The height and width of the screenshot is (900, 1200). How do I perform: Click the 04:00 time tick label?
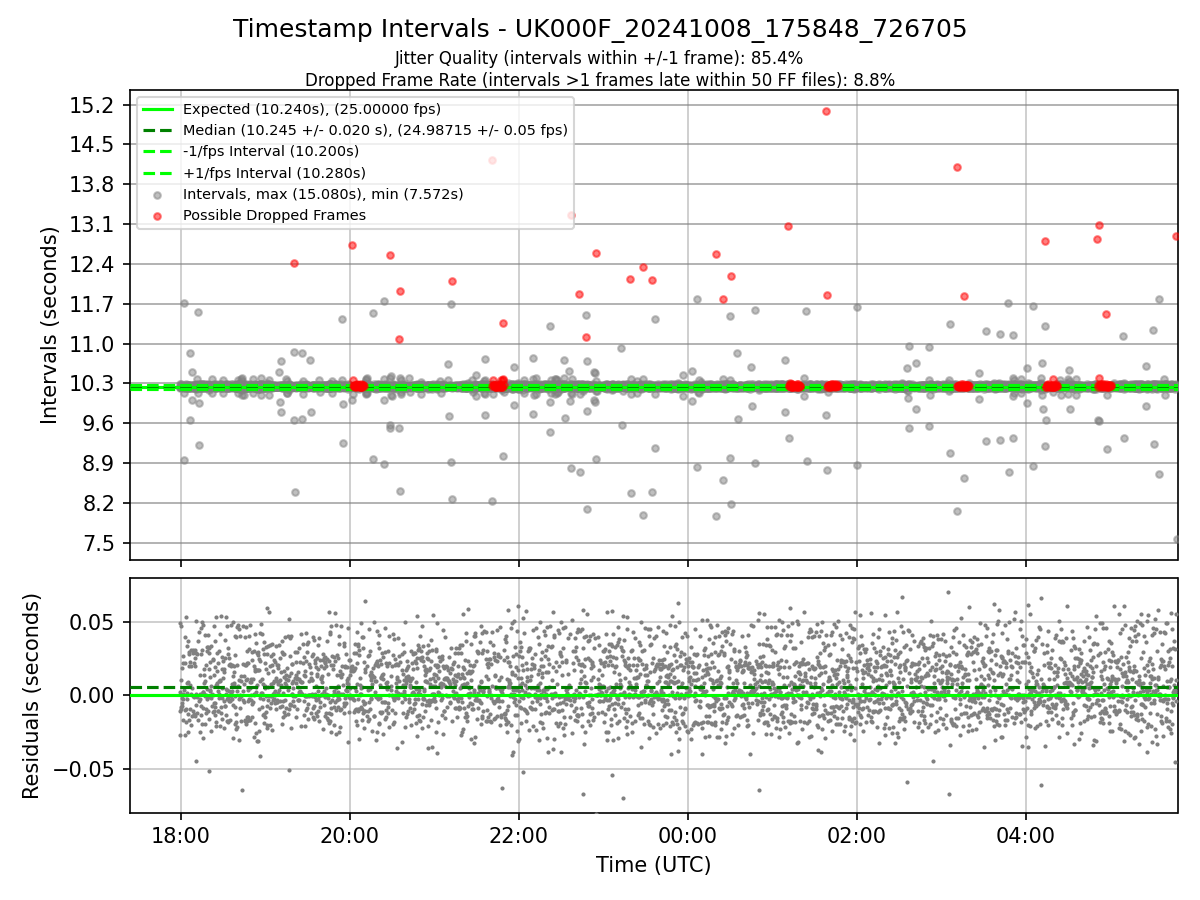click(1026, 834)
